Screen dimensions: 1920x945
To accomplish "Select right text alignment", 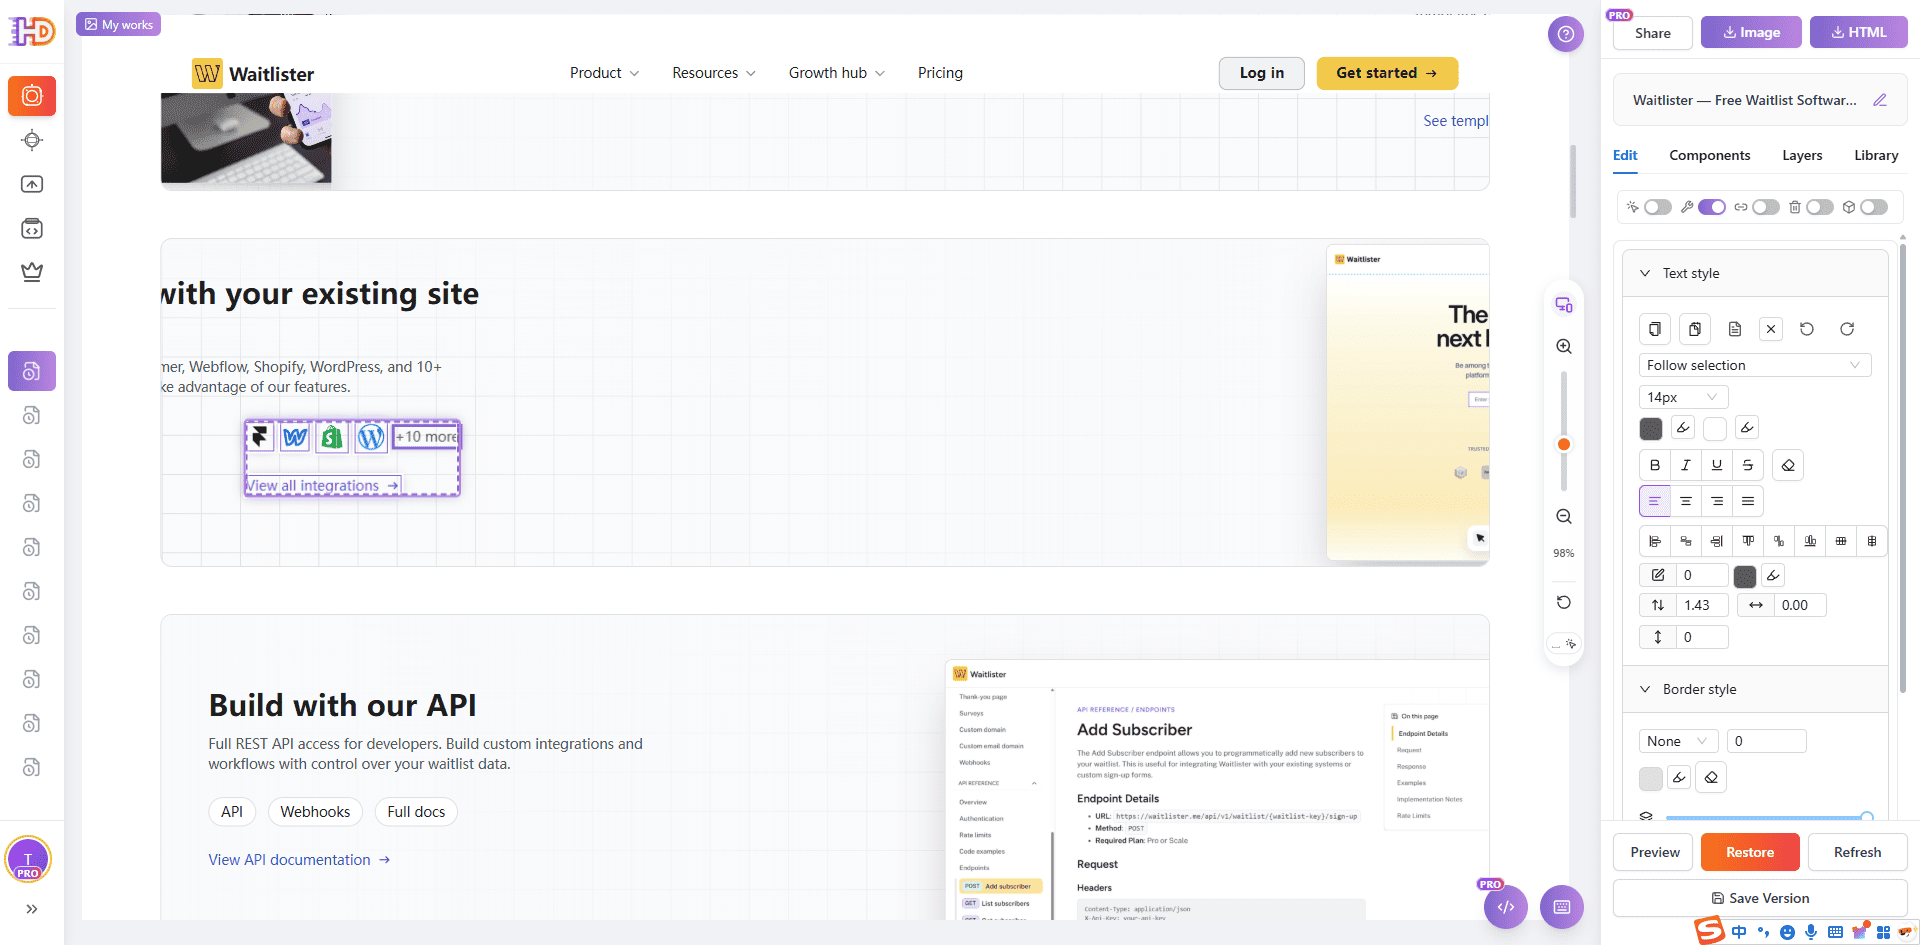I will pyautogui.click(x=1717, y=501).
